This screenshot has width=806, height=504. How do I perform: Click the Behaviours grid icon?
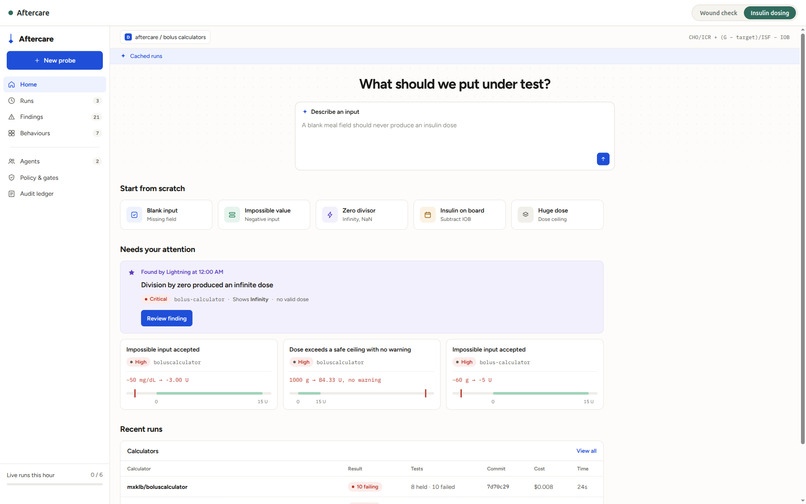11,133
